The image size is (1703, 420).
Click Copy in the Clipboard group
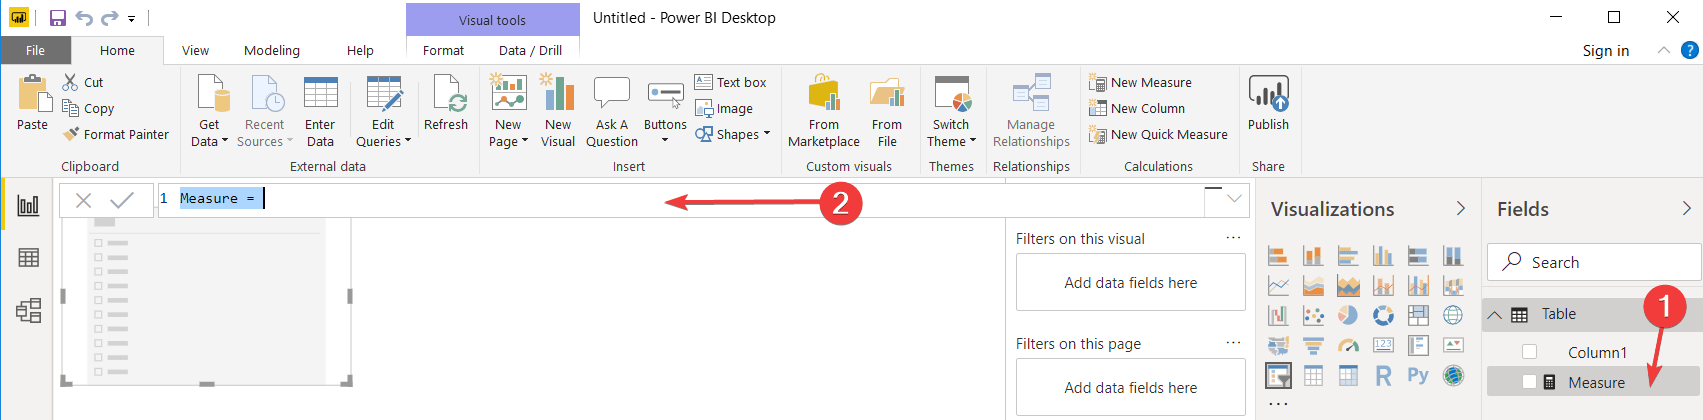pyautogui.click(x=88, y=108)
